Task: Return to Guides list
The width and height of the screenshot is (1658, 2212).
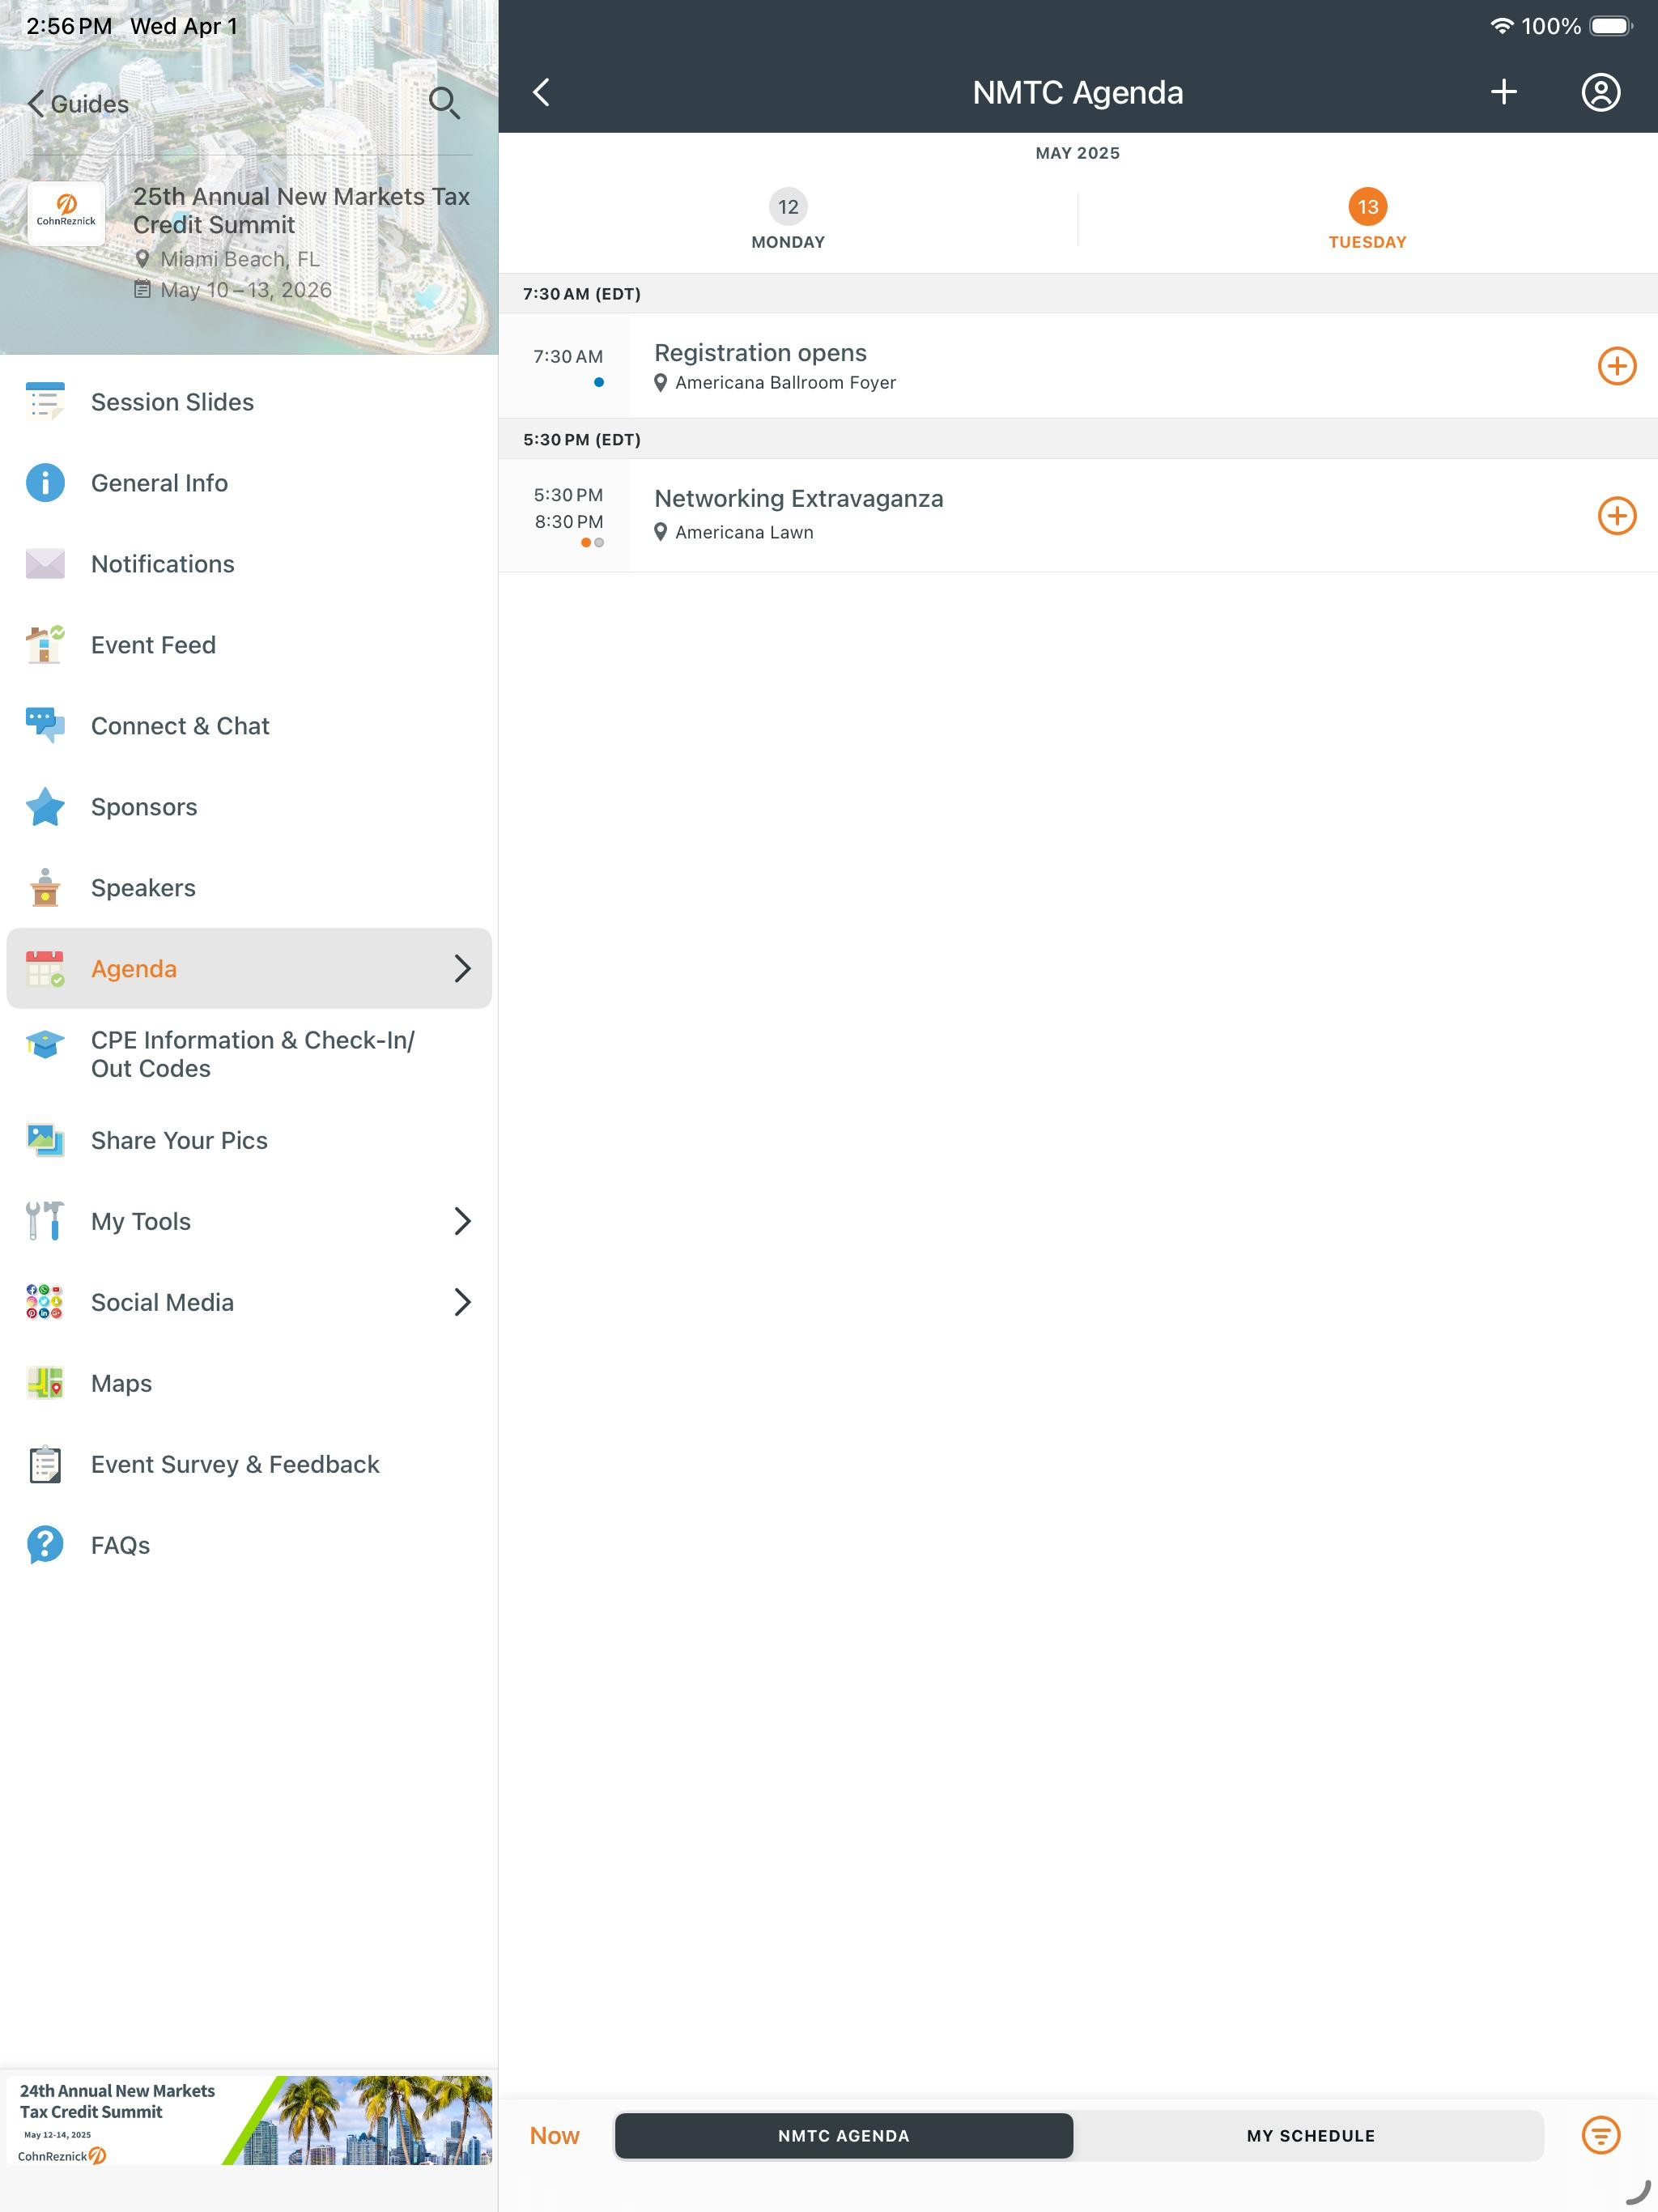Action: pos(78,104)
